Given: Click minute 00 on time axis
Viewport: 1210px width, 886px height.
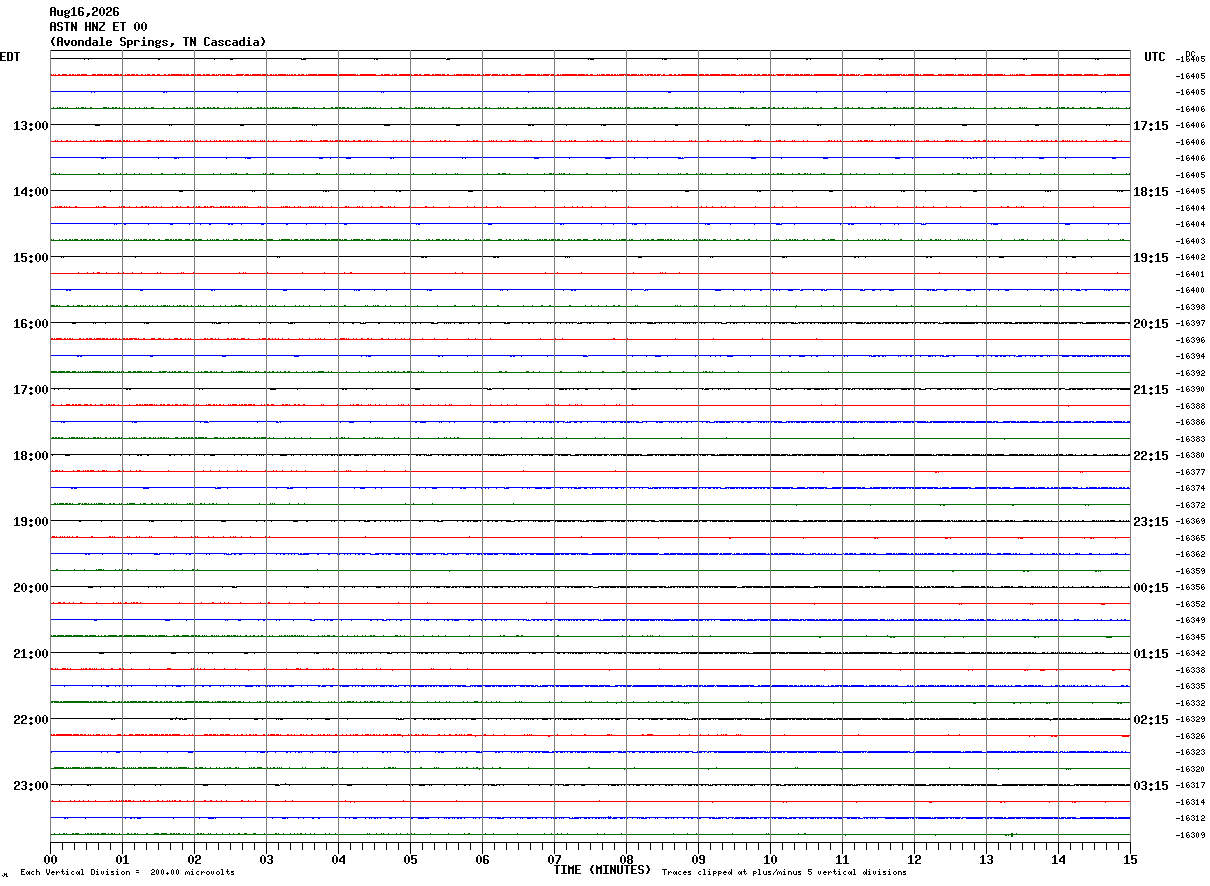Looking at the screenshot, I should [51, 859].
